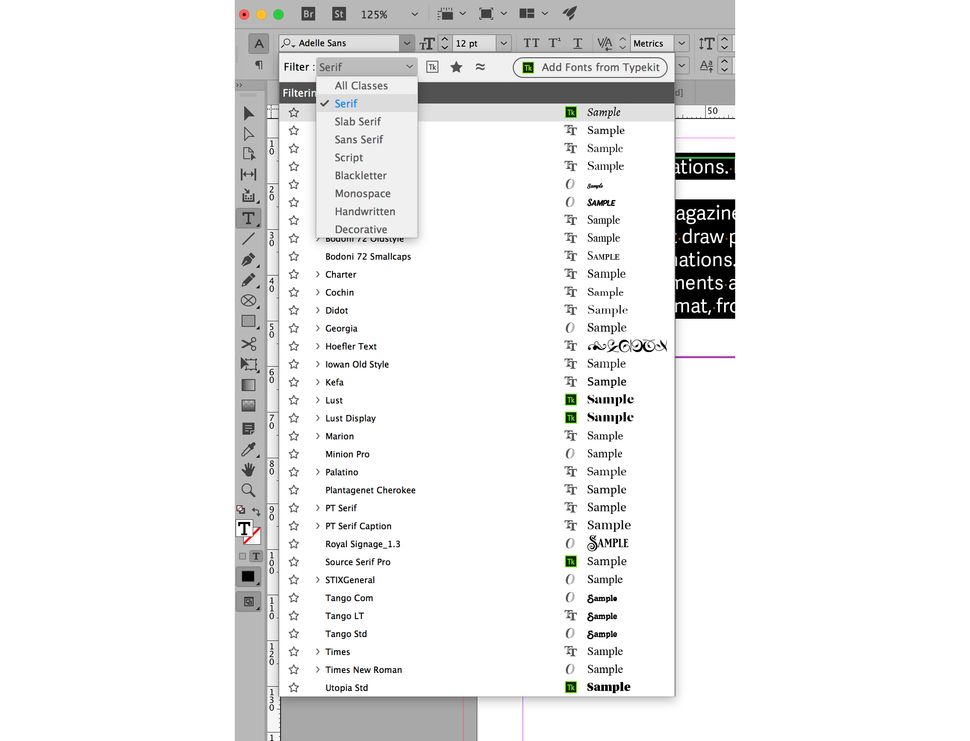Select the Selection arrow tool
Viewport: 970px width, 741px height.
248,113
